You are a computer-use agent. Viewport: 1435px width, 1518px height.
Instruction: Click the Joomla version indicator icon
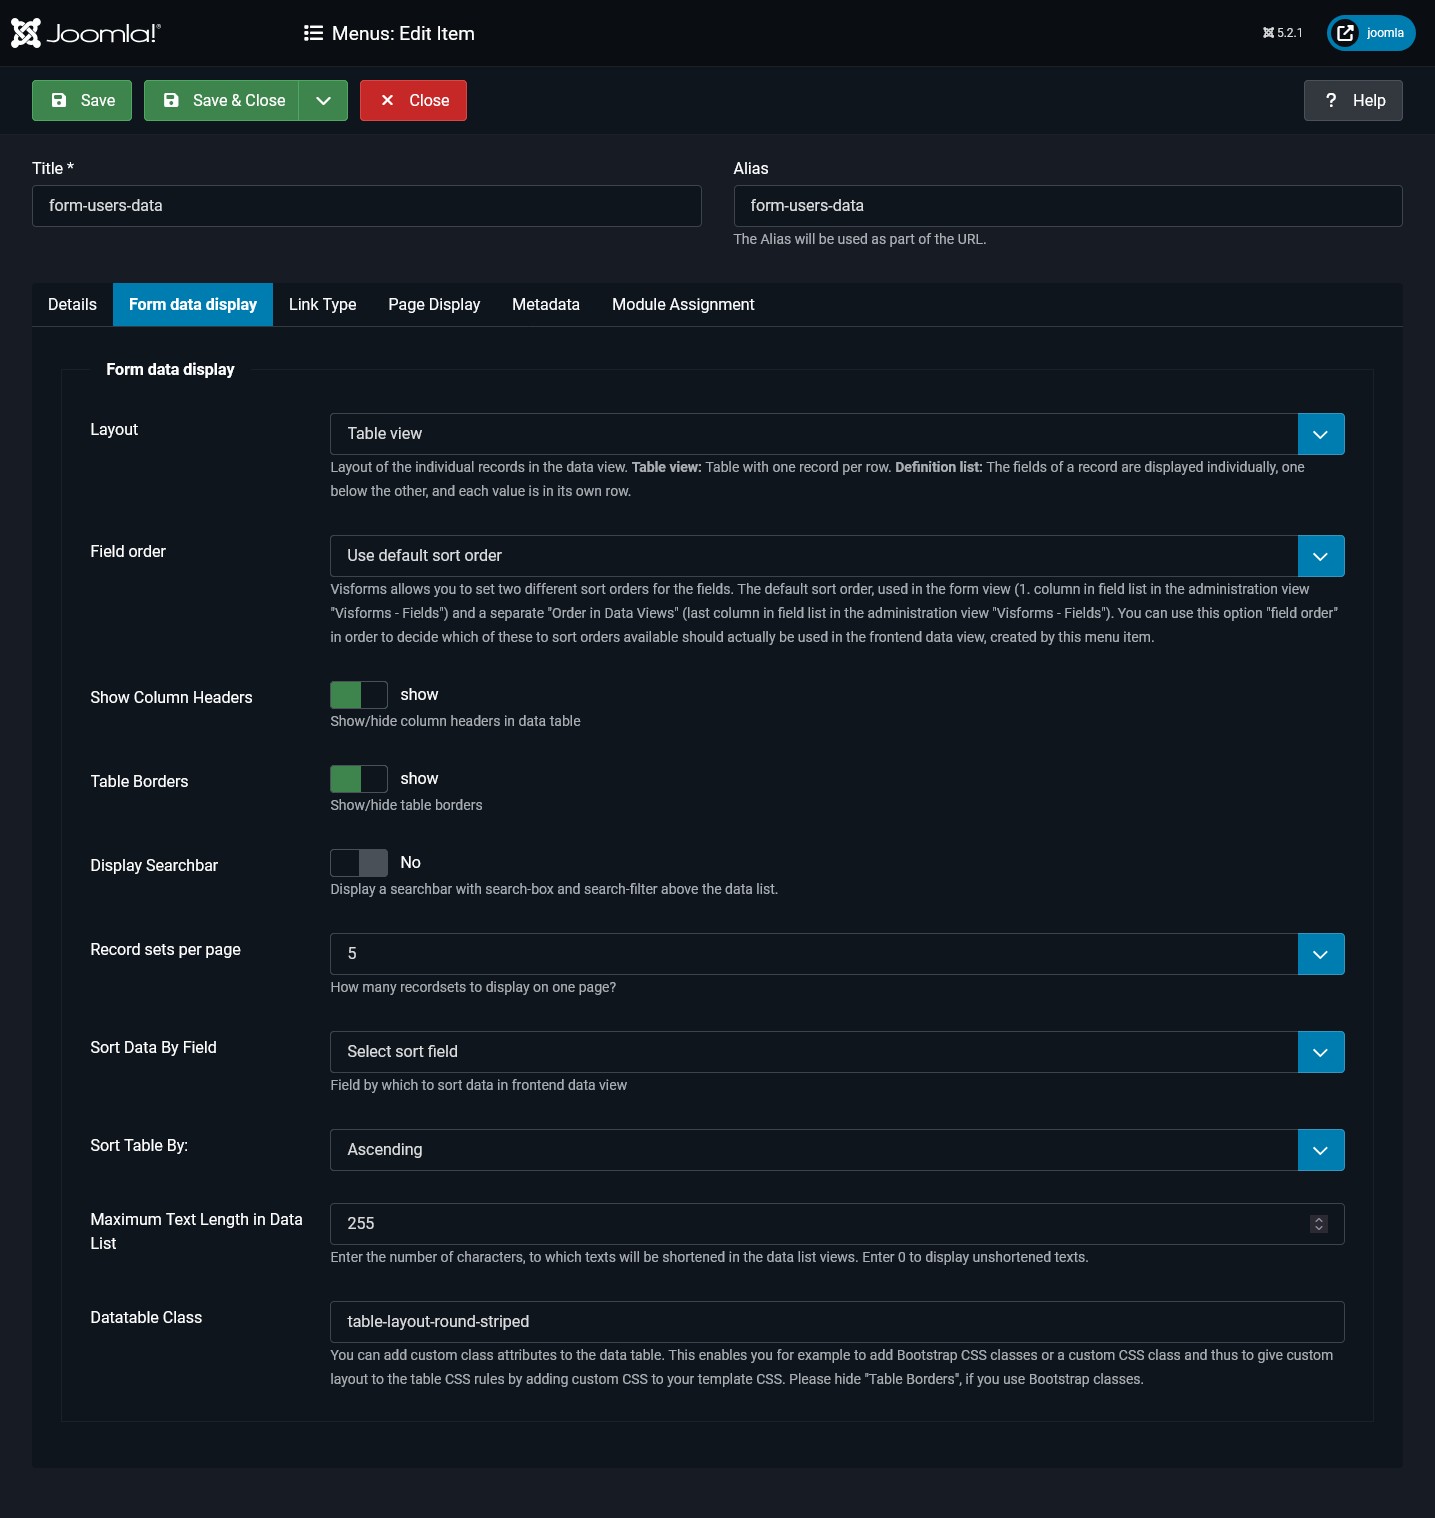[x=1268, y=32]
